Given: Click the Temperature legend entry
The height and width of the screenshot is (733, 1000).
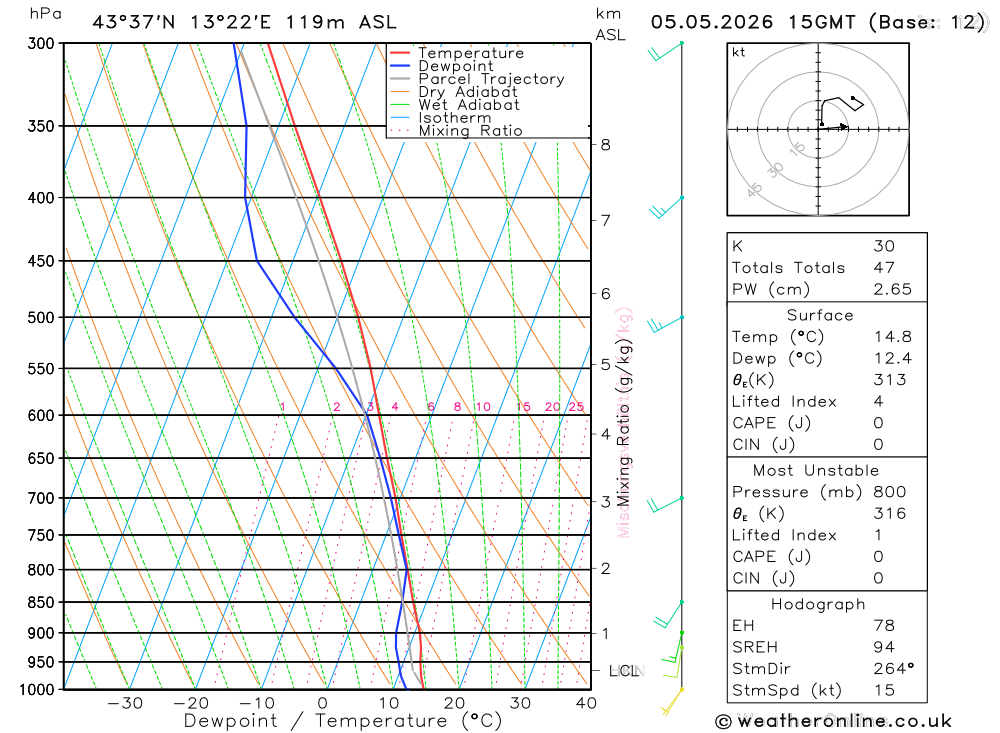Looking at the screenshot, I should click(x=471, y=53).
